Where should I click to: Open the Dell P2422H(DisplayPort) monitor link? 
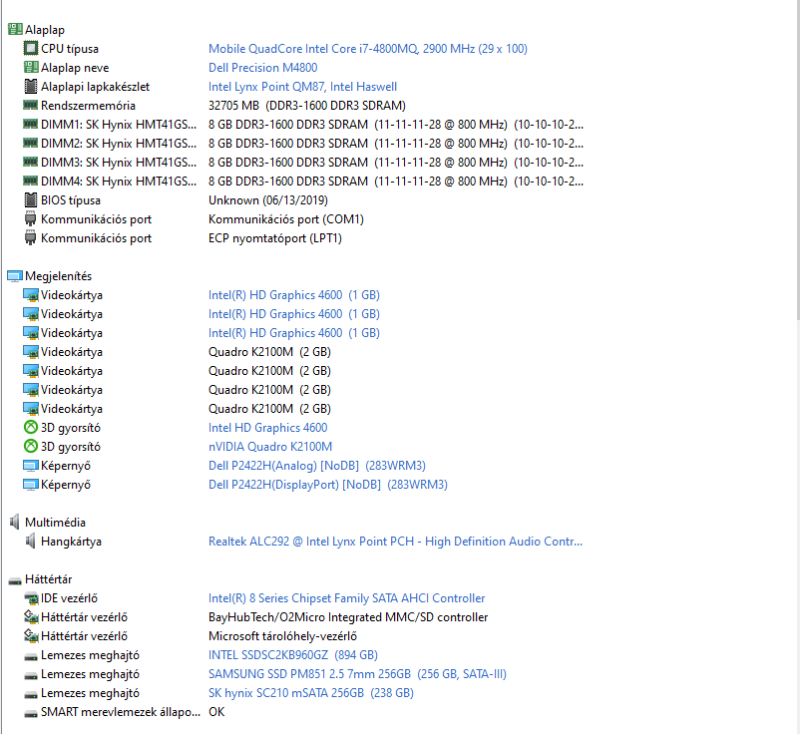pyautogui.click(x=328, y=484)
